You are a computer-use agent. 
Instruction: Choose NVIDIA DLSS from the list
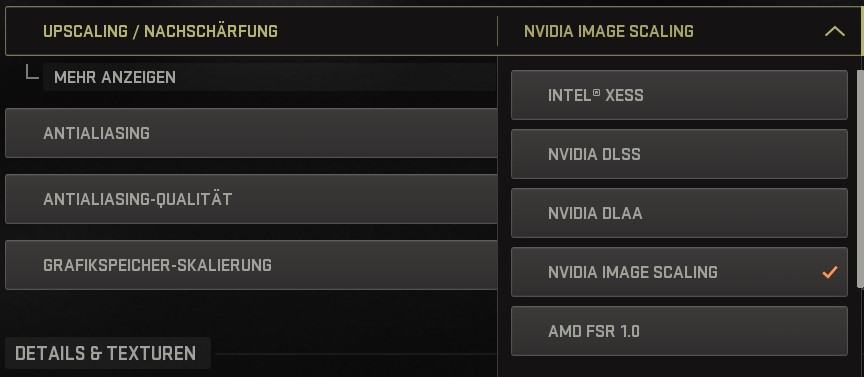(679, 154)
